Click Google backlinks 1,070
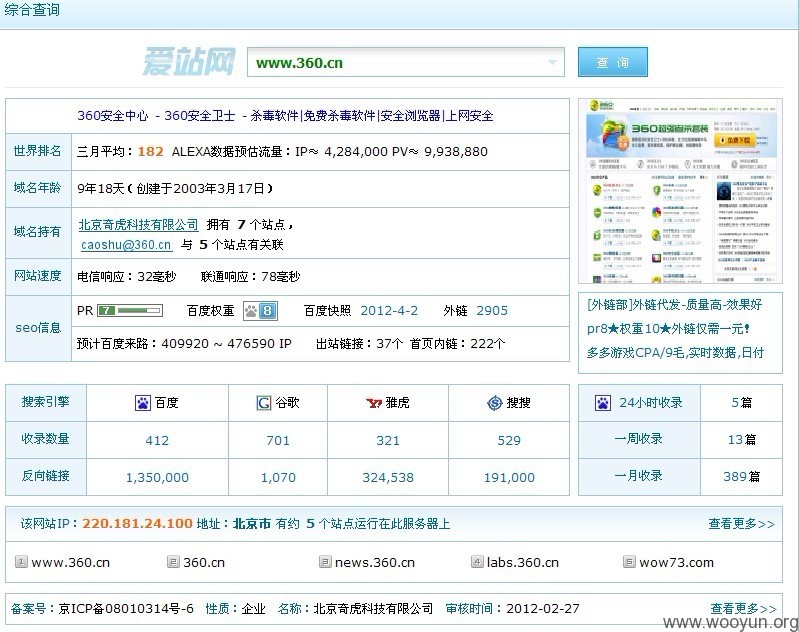Viewport: 799px width, 632px height. 278,478
